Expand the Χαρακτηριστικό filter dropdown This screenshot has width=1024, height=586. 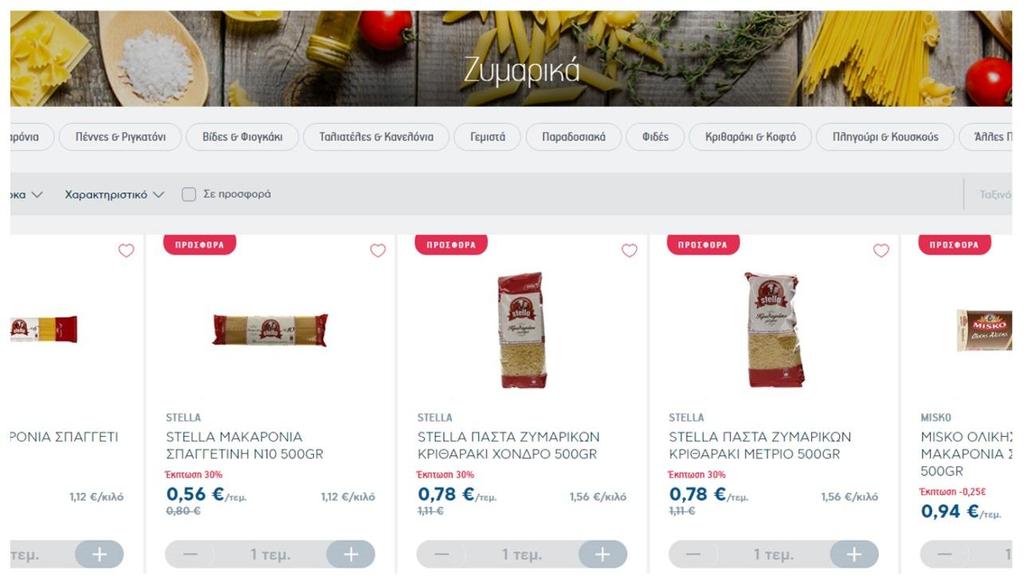(114, 195)
